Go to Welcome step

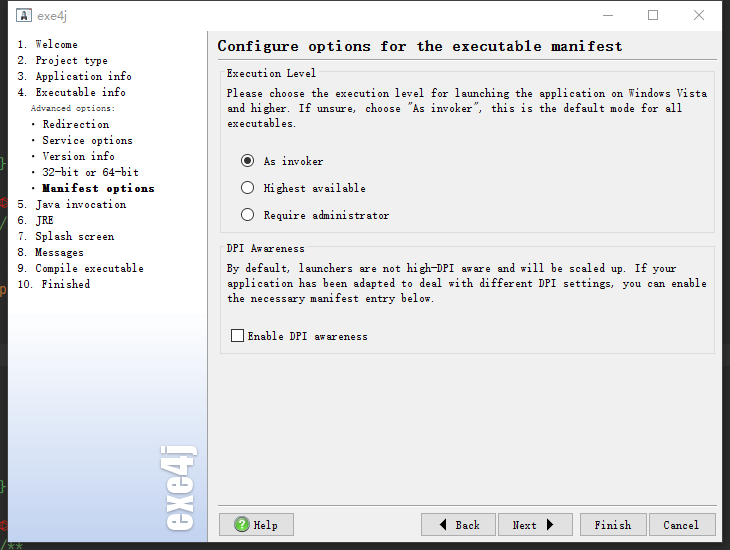(56, 44)
